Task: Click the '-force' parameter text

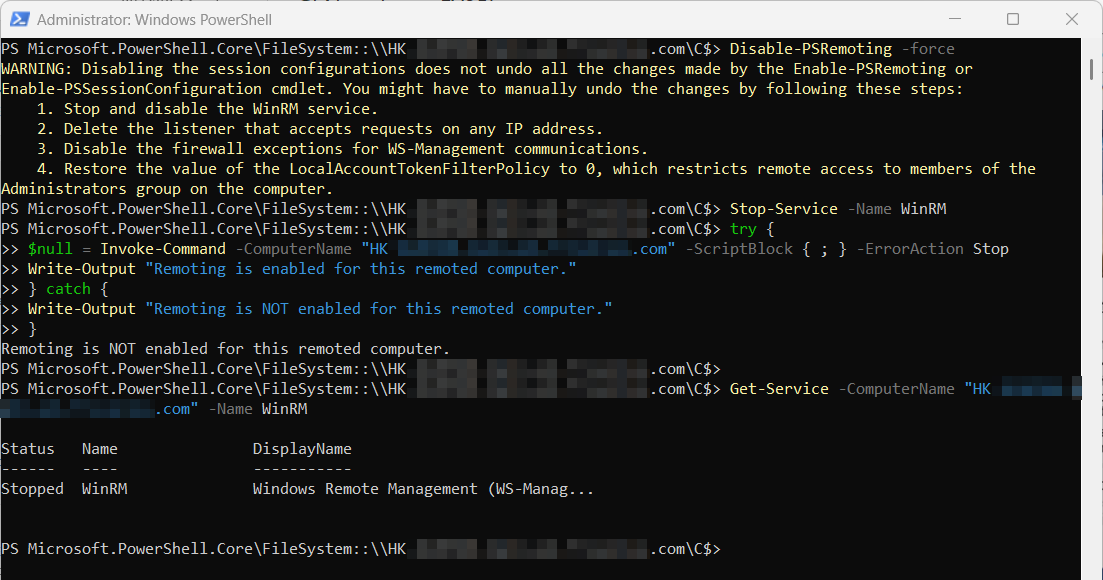Action: click(x=928, y=49)
